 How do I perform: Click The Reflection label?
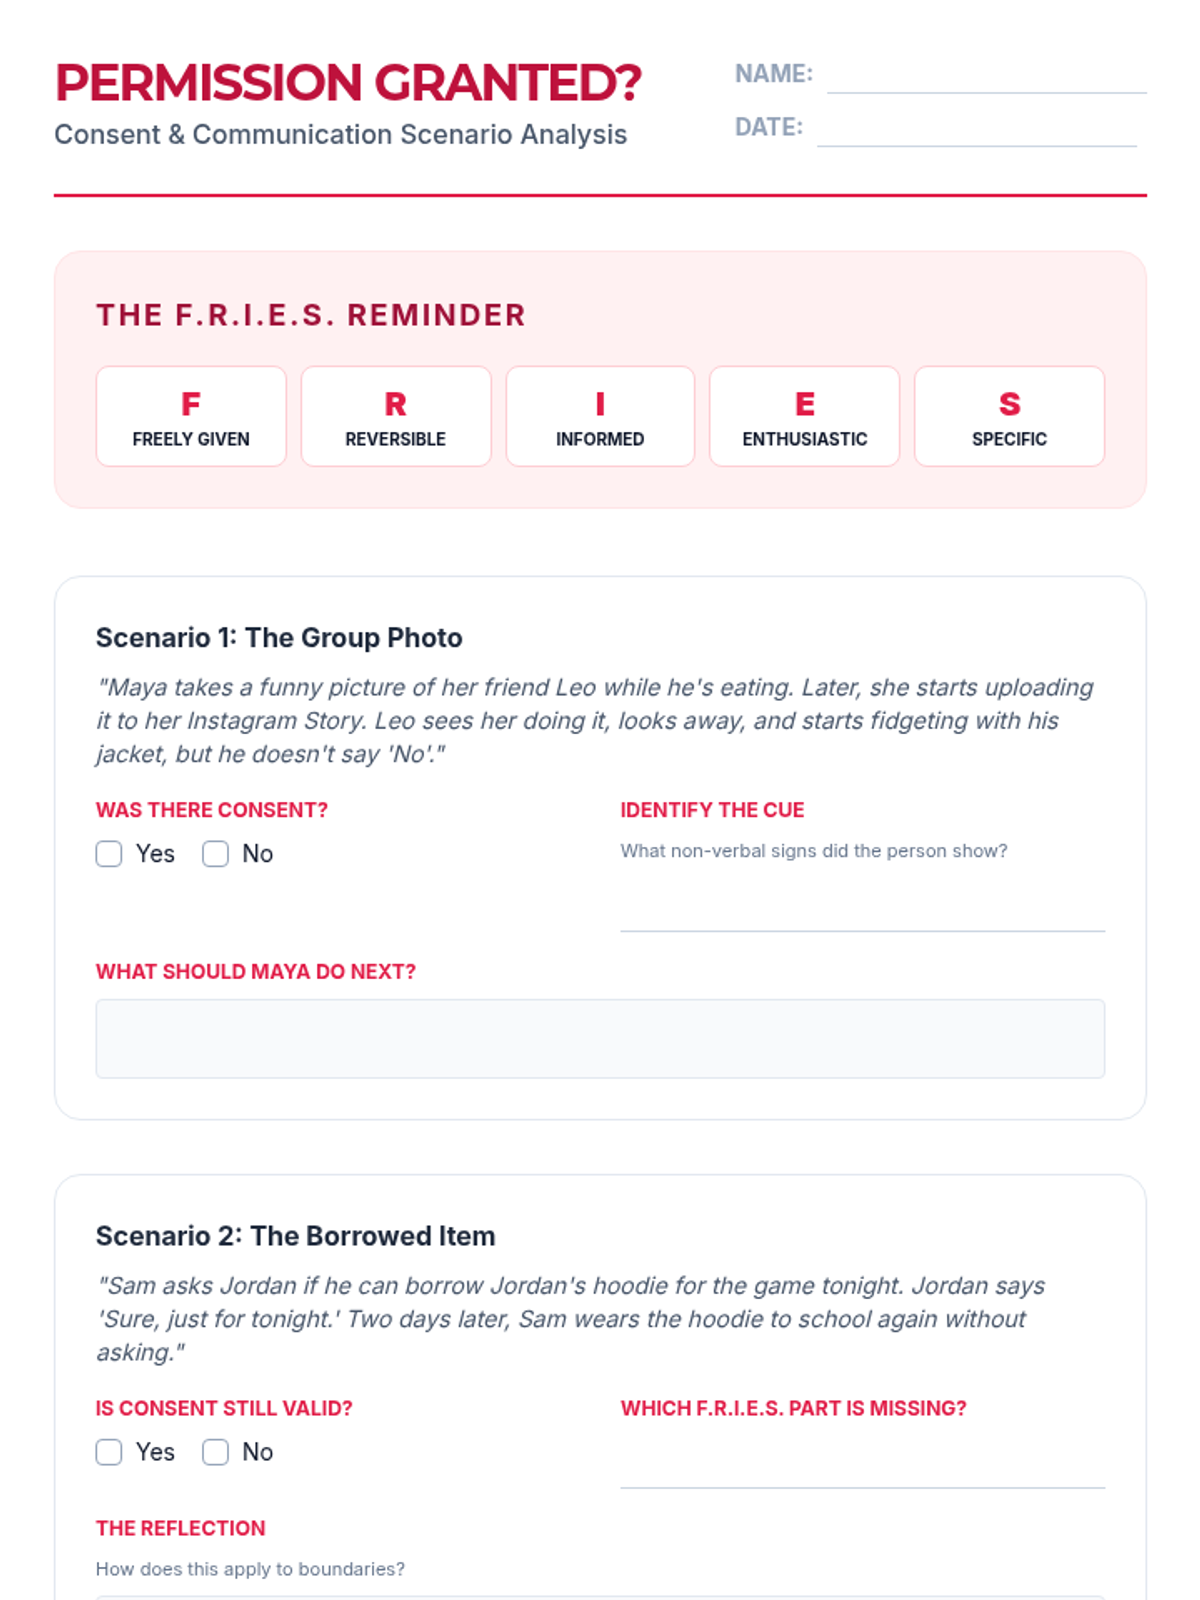(x=181, y=1528)
